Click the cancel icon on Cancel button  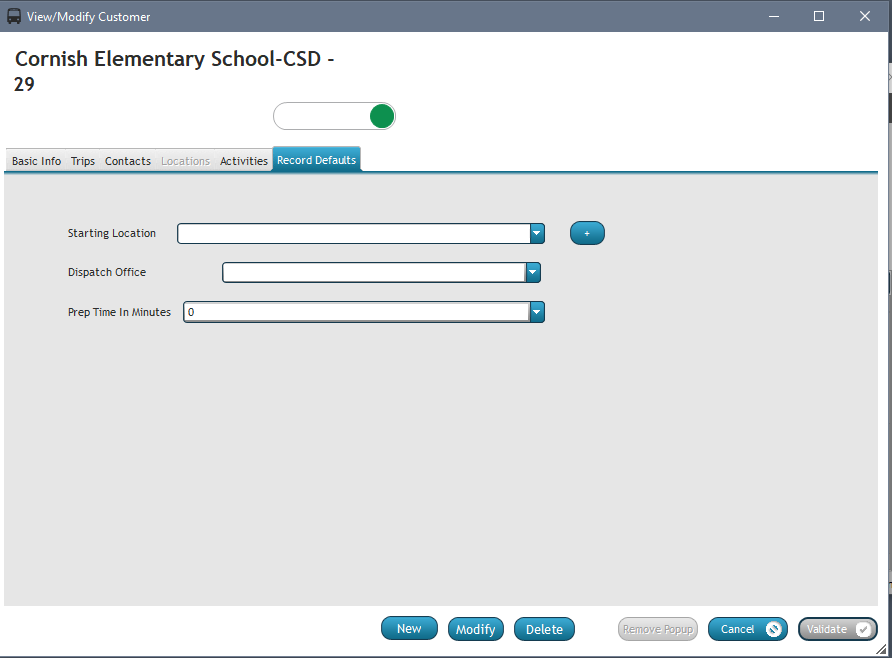point(773,629)
